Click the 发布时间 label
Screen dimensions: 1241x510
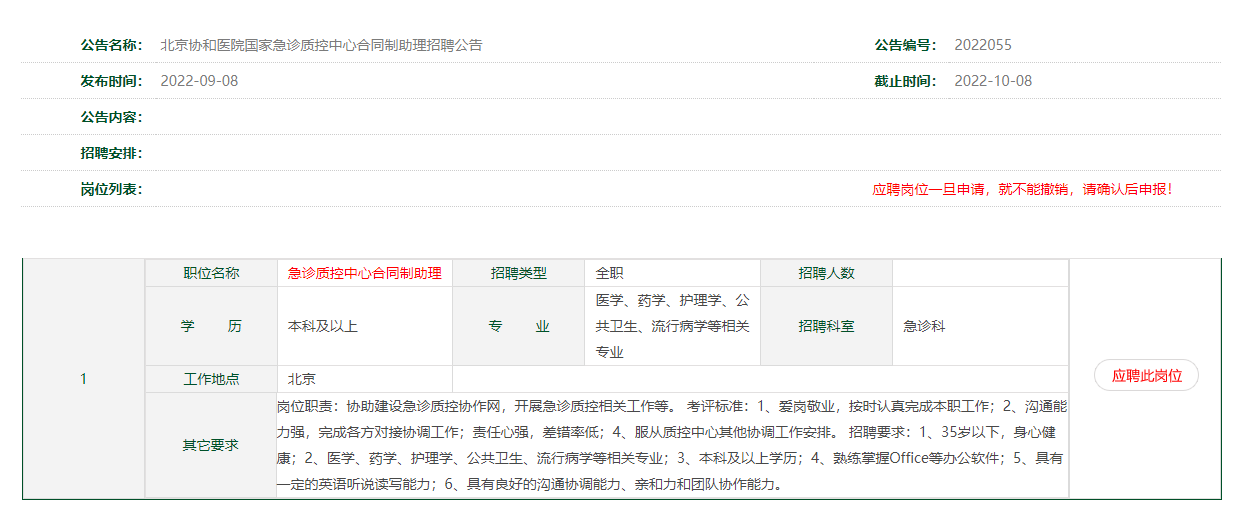coord(111,81)
